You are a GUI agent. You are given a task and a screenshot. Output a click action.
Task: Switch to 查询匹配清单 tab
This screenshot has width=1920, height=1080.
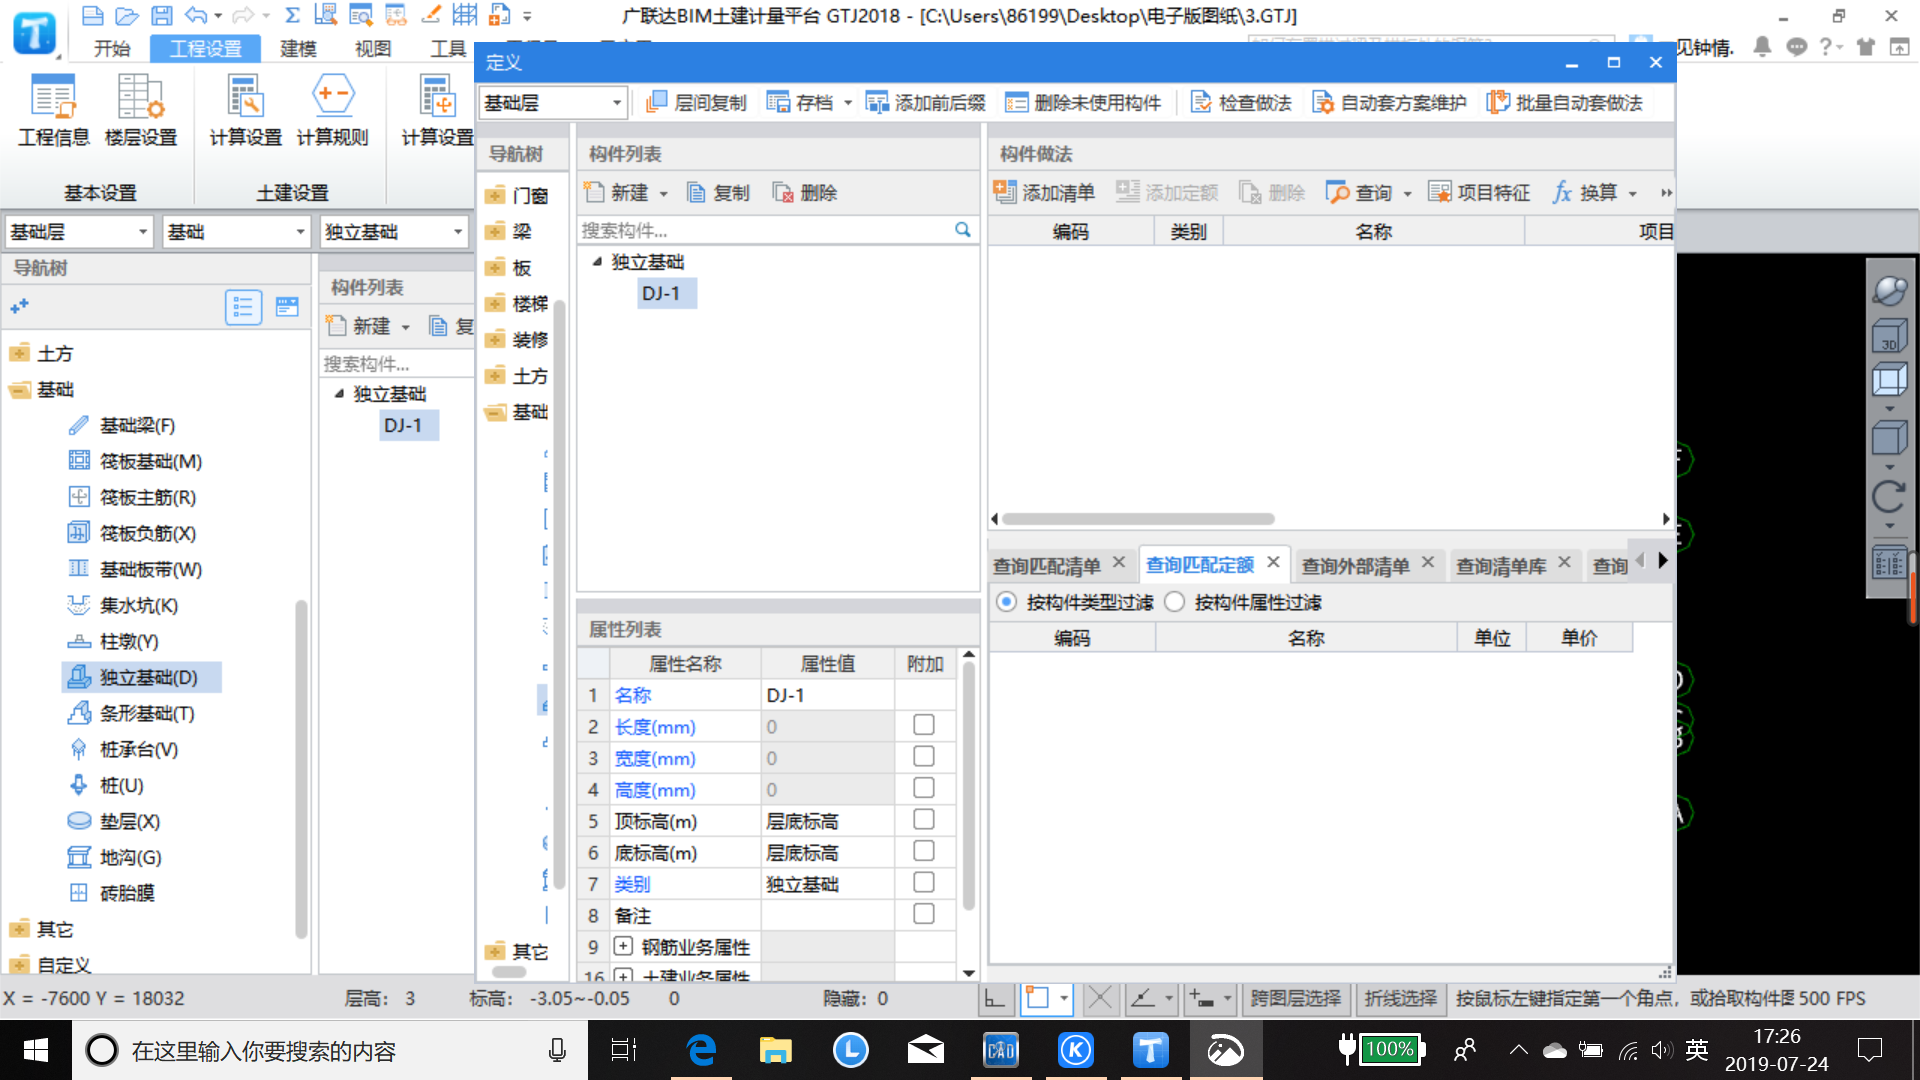pos(1047,566)
